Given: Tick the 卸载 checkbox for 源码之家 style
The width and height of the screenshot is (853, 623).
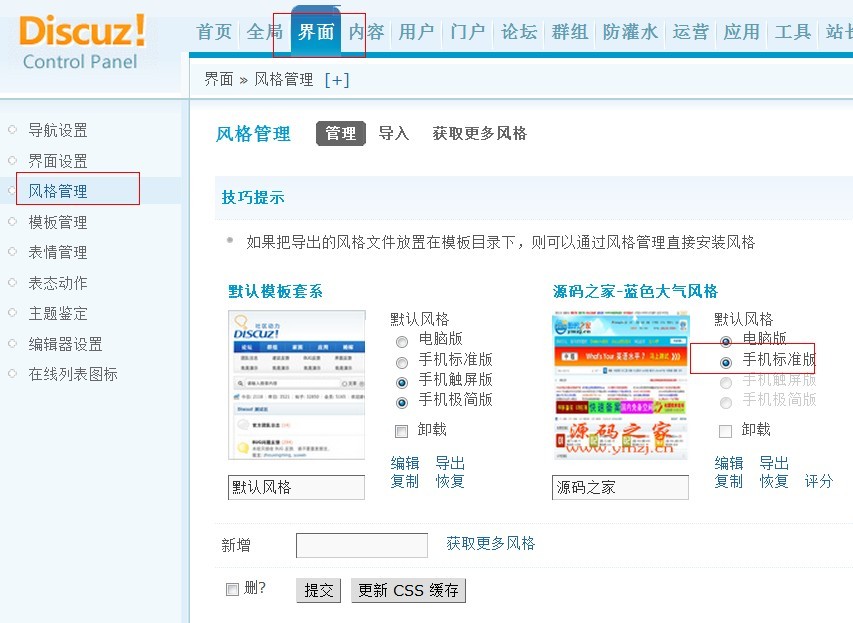Looking at the screenshot, I should [x=726, y=431].
